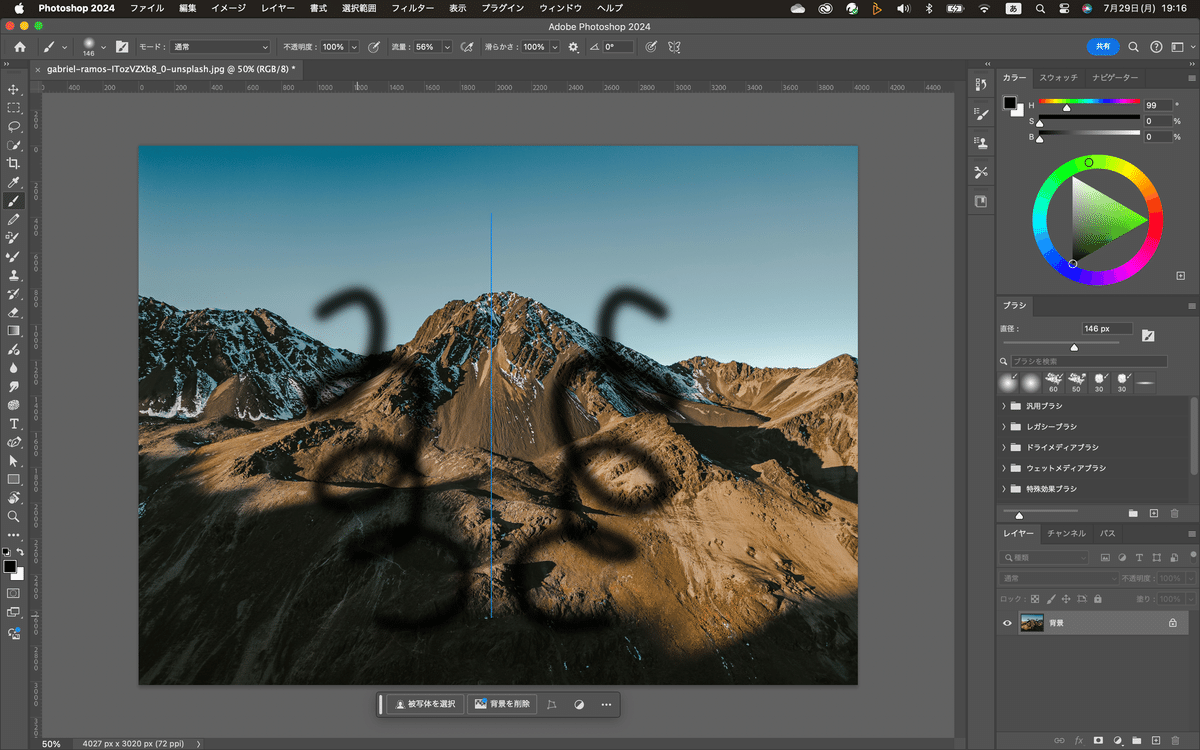Switch to the パス tab

[x=1108, y=533]
